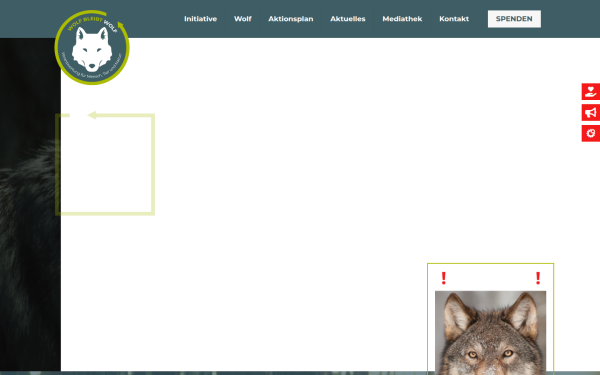
Task: Open the Initiative menu
Action: (x=201, y=19)
